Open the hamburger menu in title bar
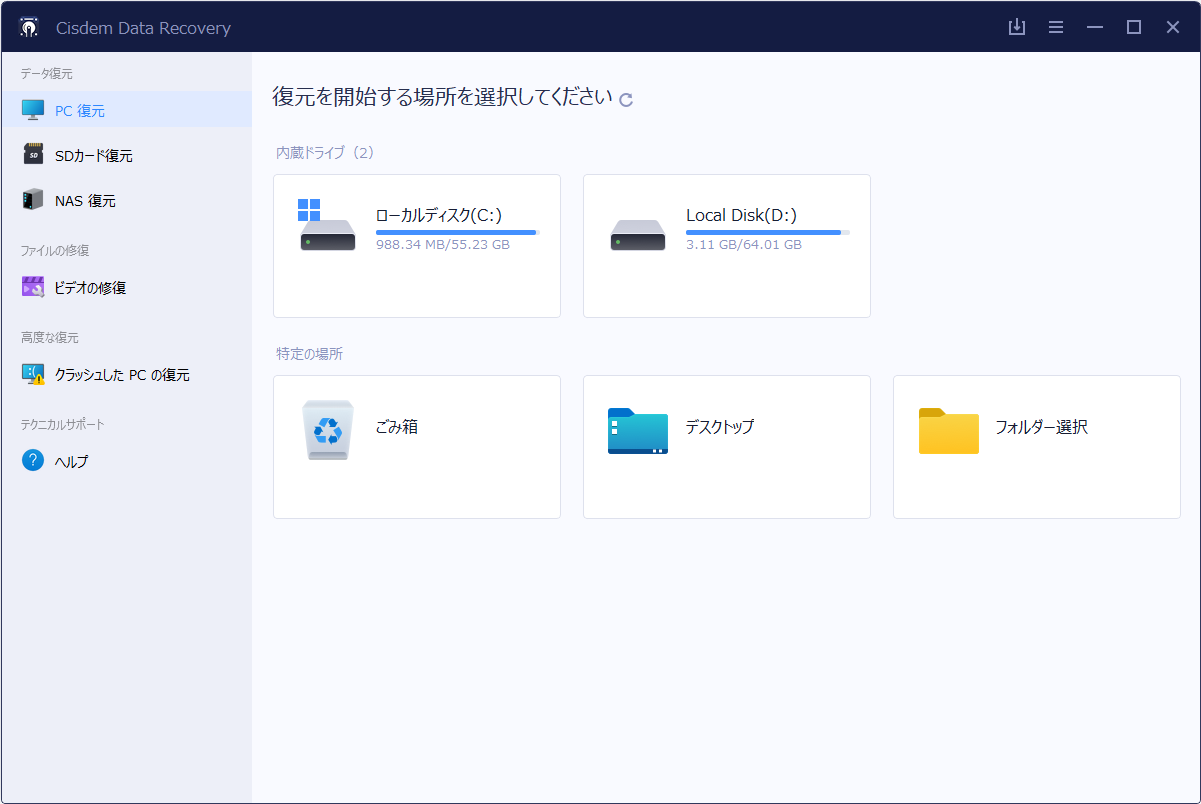Image resolution: width=1201 pixels, height=804 pixels. [1056, 27]
